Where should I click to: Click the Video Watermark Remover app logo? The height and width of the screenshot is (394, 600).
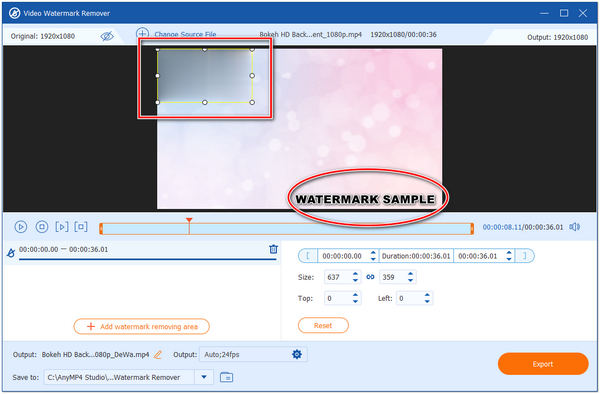(15, 13)
